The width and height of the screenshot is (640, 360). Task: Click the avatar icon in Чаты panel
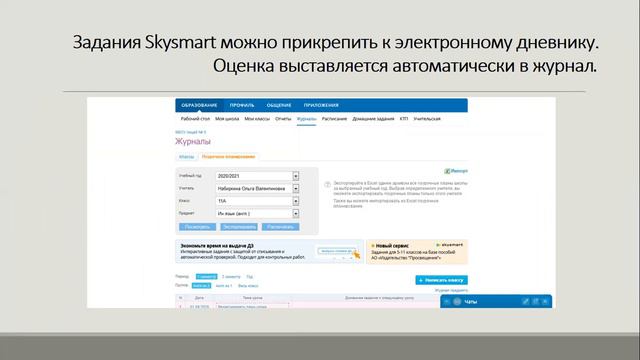(457, 302)
